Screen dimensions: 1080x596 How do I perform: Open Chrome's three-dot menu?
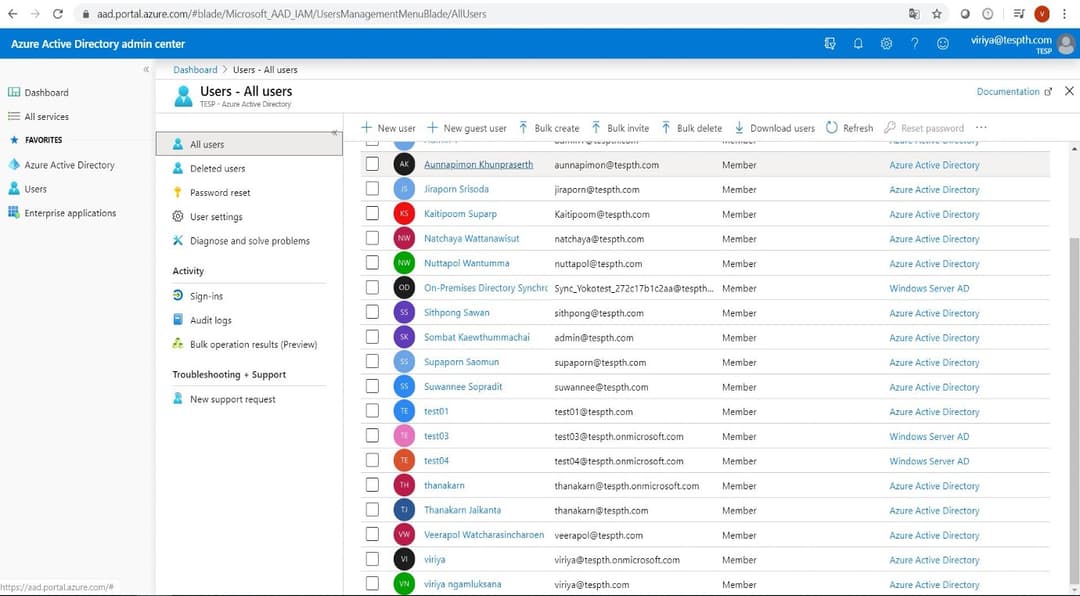click(x=1065, y=14)
